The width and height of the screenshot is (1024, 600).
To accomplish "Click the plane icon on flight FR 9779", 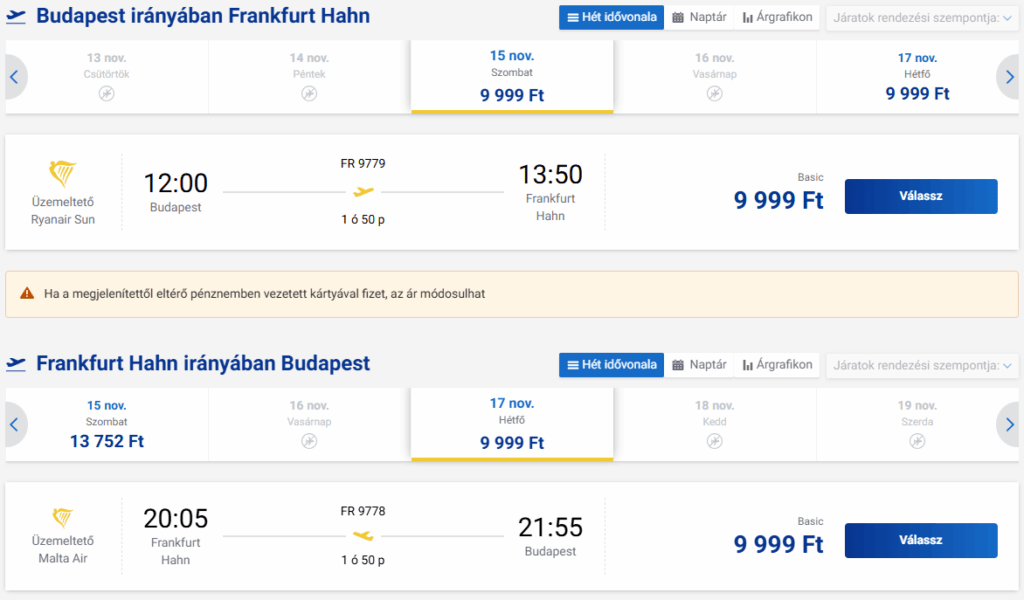I will [363, 191].
